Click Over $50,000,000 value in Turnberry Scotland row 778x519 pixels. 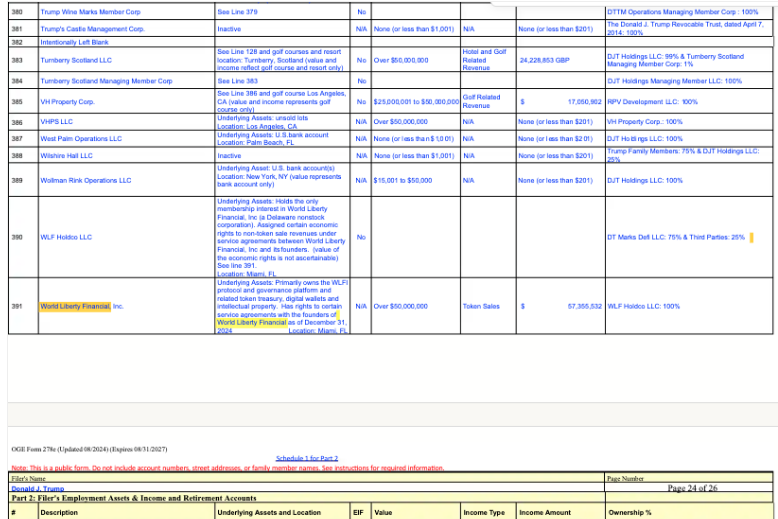pos(400,60)
